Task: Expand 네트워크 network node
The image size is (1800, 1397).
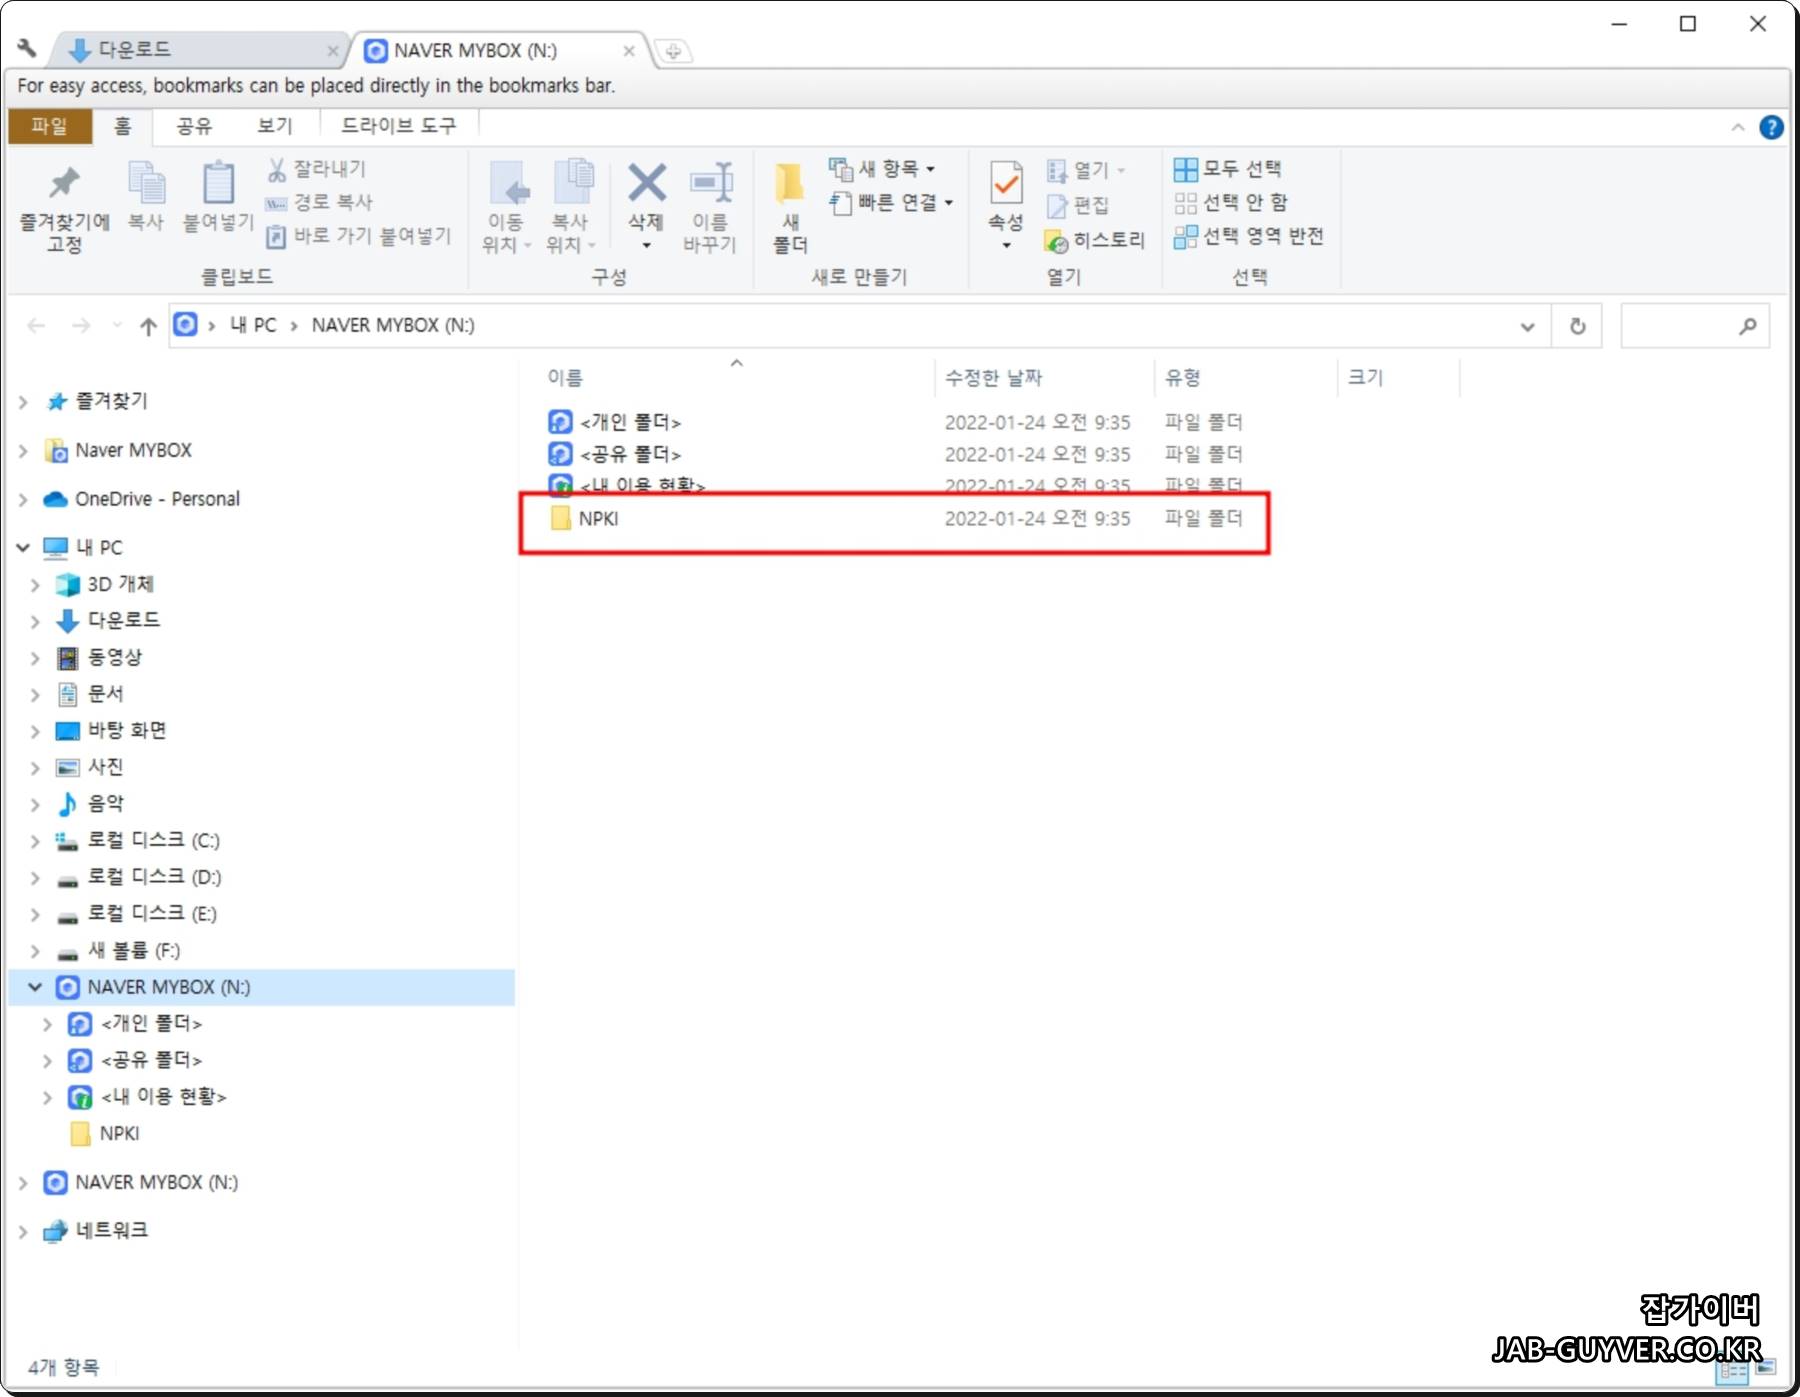Action: click(23, 1232)
